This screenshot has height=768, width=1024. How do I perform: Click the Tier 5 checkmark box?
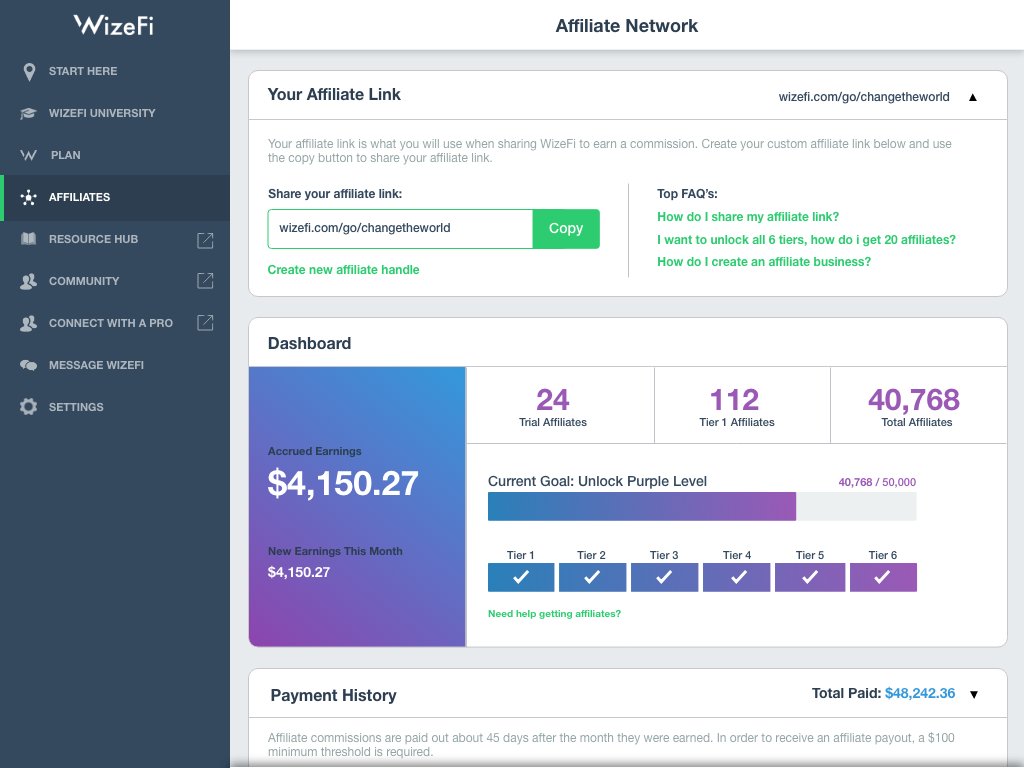coord(810,577)
